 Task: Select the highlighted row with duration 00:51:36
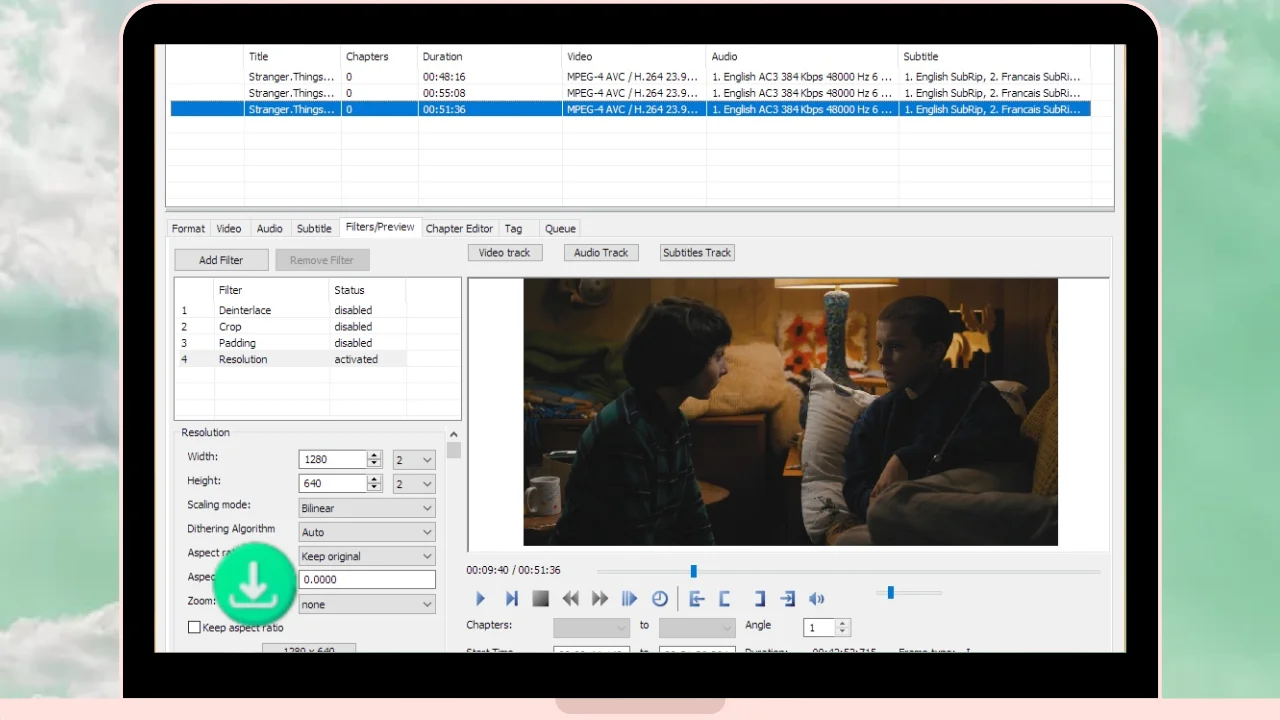630,109
